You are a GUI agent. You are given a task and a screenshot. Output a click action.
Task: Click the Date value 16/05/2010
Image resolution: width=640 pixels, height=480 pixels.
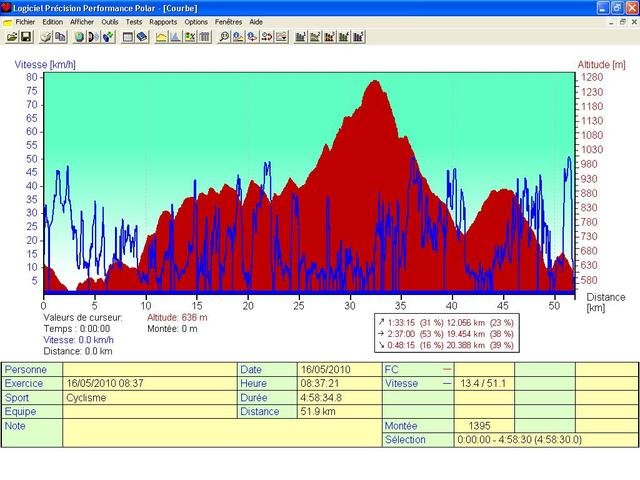325,370
